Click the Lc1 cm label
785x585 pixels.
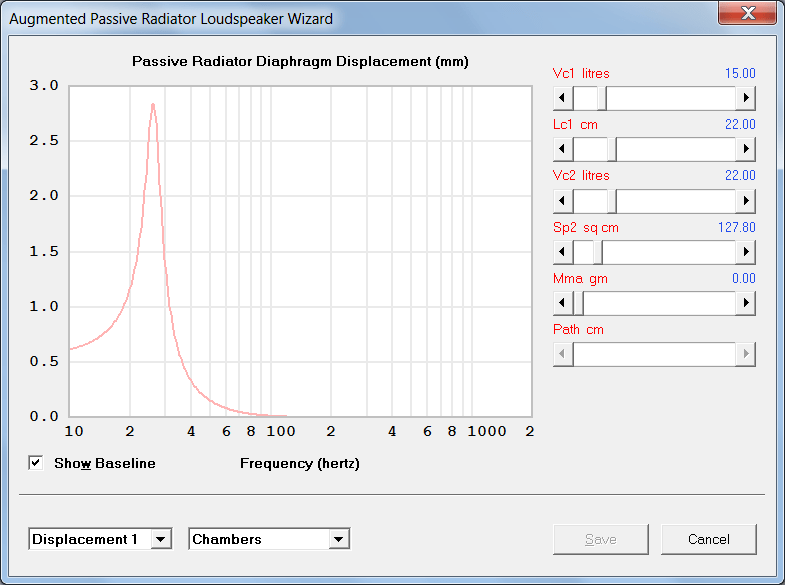[x=575, y=124]
